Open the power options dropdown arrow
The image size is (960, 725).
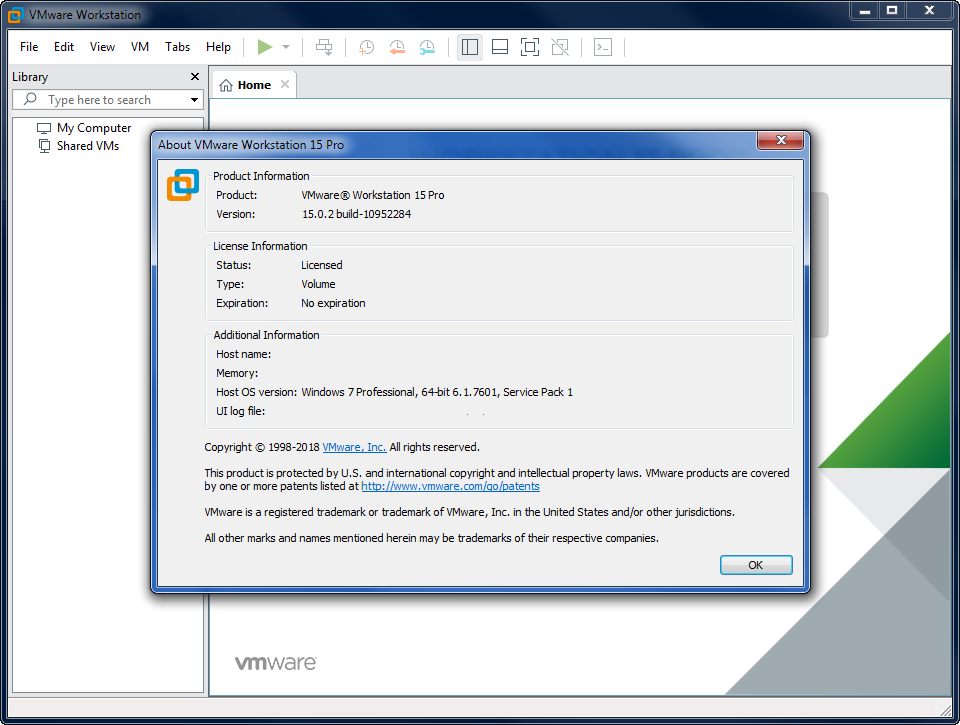[286, 47]
